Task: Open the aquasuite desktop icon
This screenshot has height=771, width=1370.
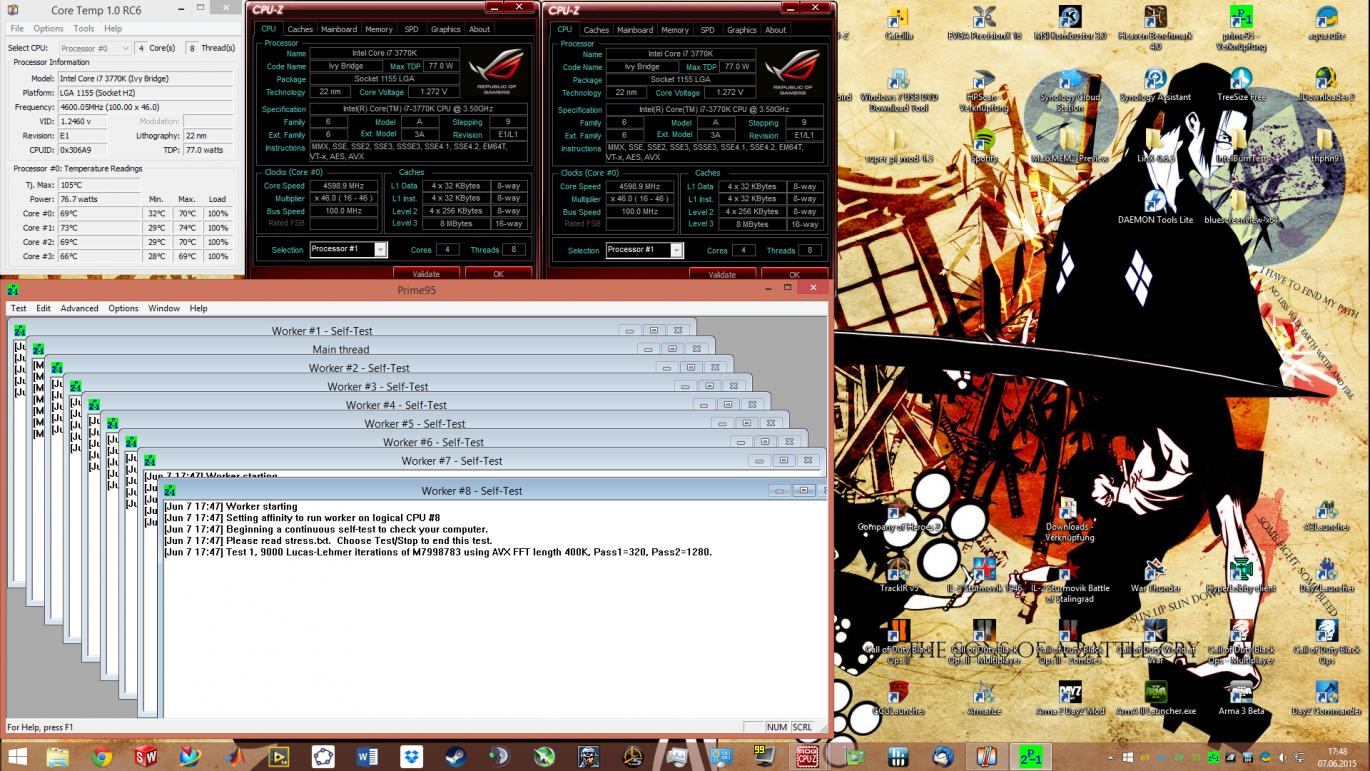Action: click(1327, 23)
